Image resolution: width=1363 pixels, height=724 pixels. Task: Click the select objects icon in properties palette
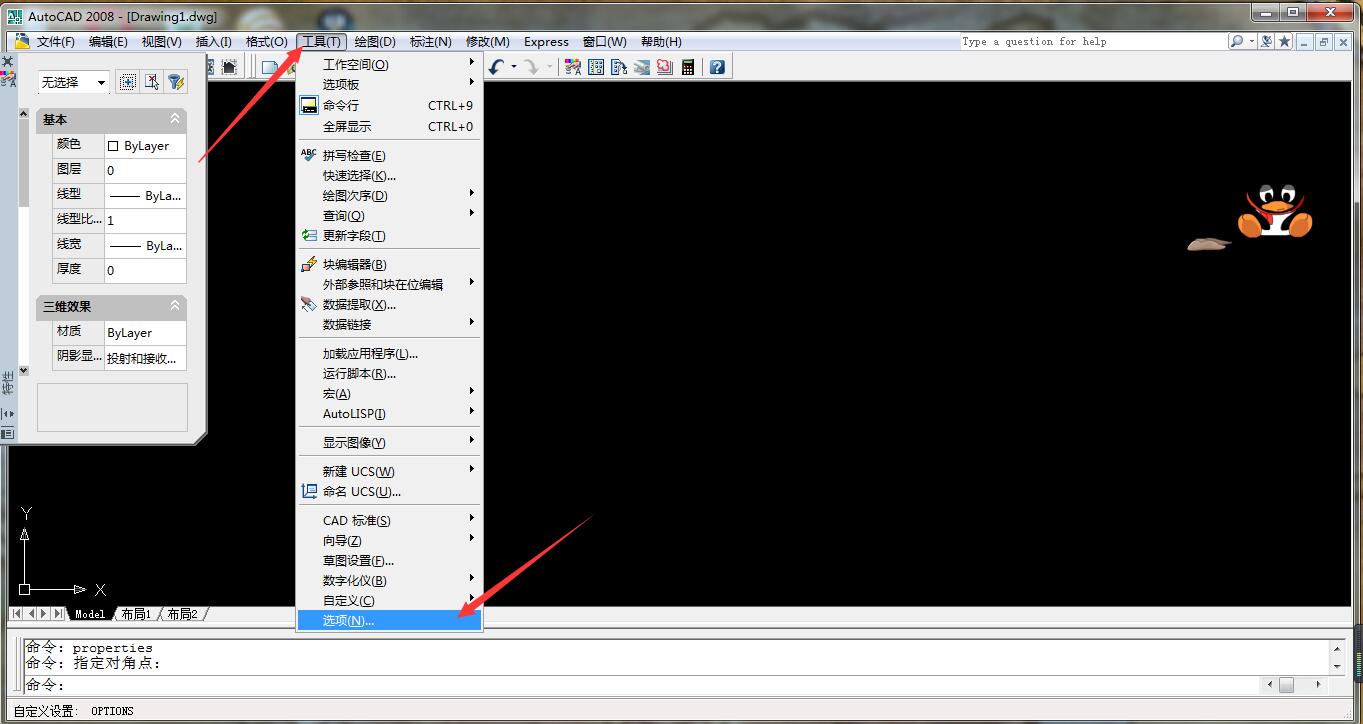point(151,82)
